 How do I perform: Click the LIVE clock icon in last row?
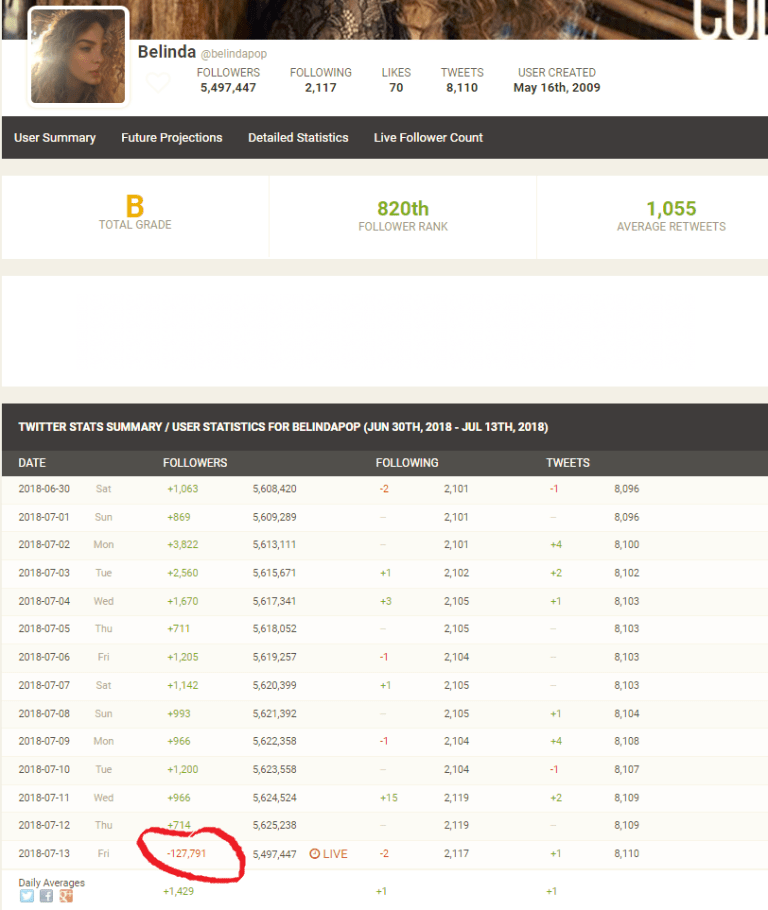[x=315, y=854]
